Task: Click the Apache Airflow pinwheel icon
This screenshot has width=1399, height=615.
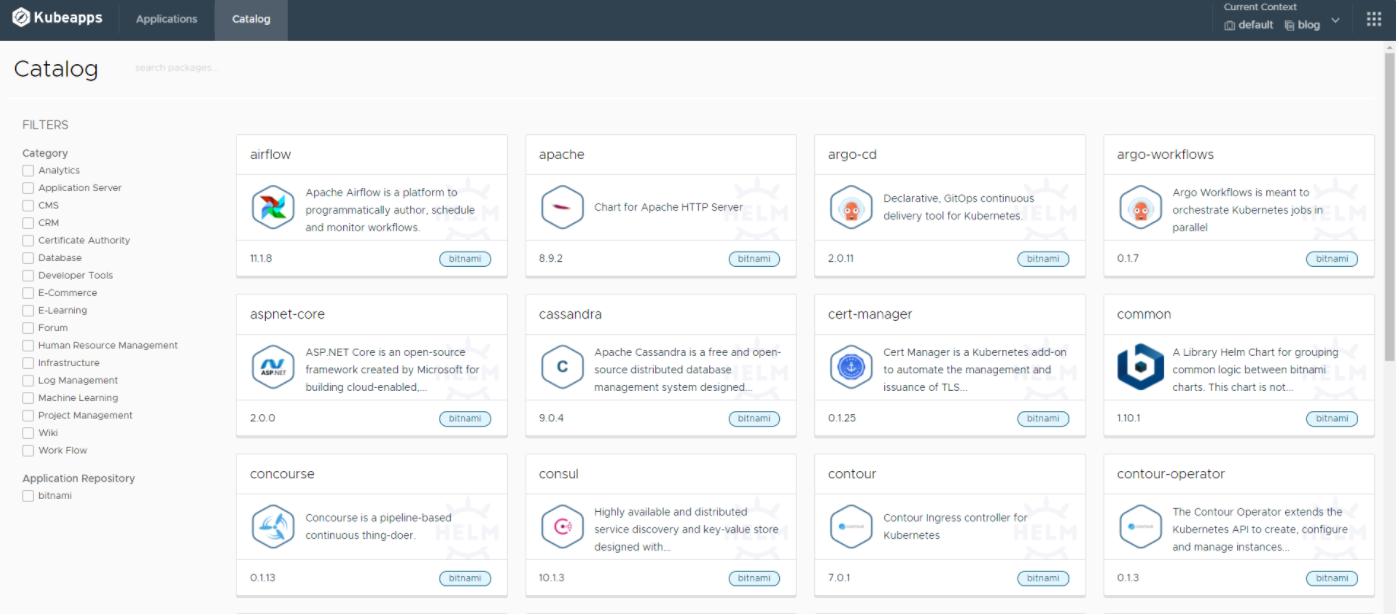Action: (273, 208)
